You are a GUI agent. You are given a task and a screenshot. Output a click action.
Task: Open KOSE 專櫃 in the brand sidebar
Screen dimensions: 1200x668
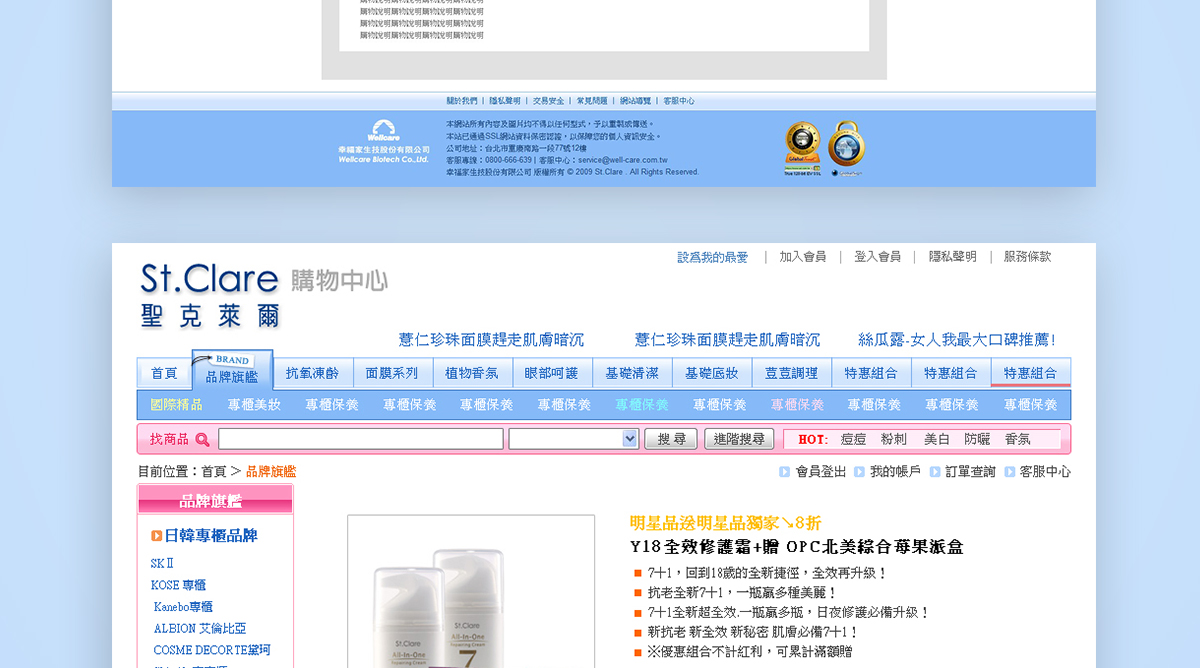[x=179, y=585]
